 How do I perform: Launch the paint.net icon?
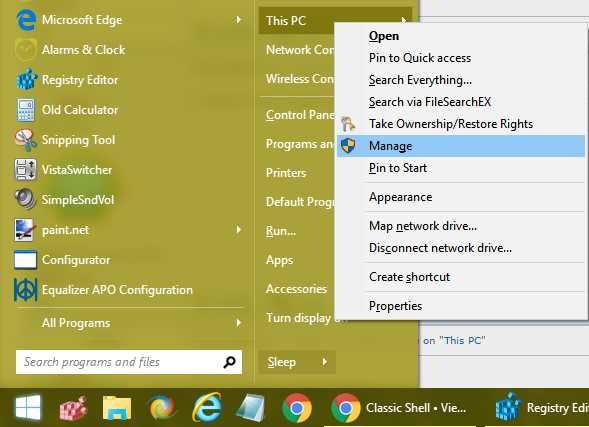click(26, 229)
